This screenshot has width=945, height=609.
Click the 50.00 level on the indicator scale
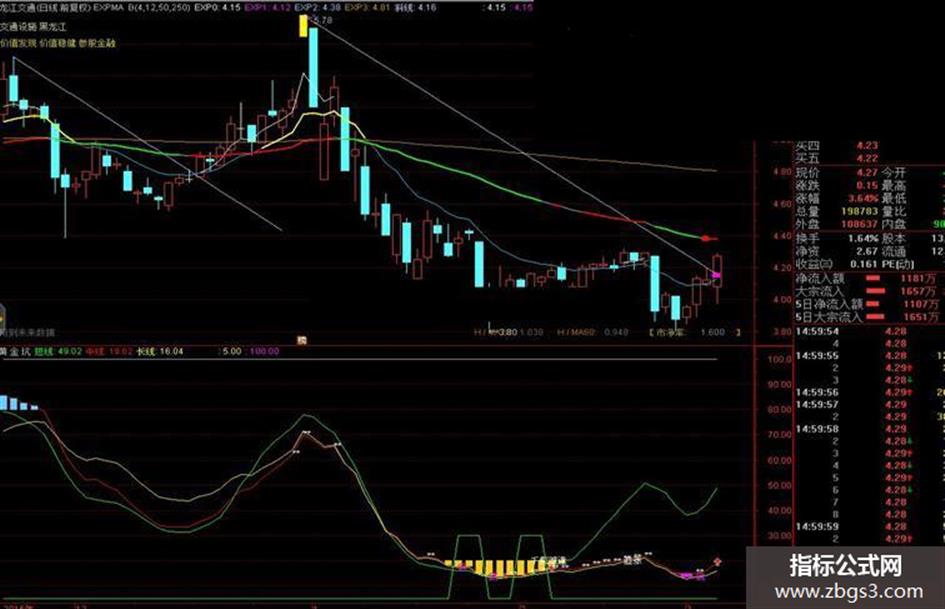[780, 485]
